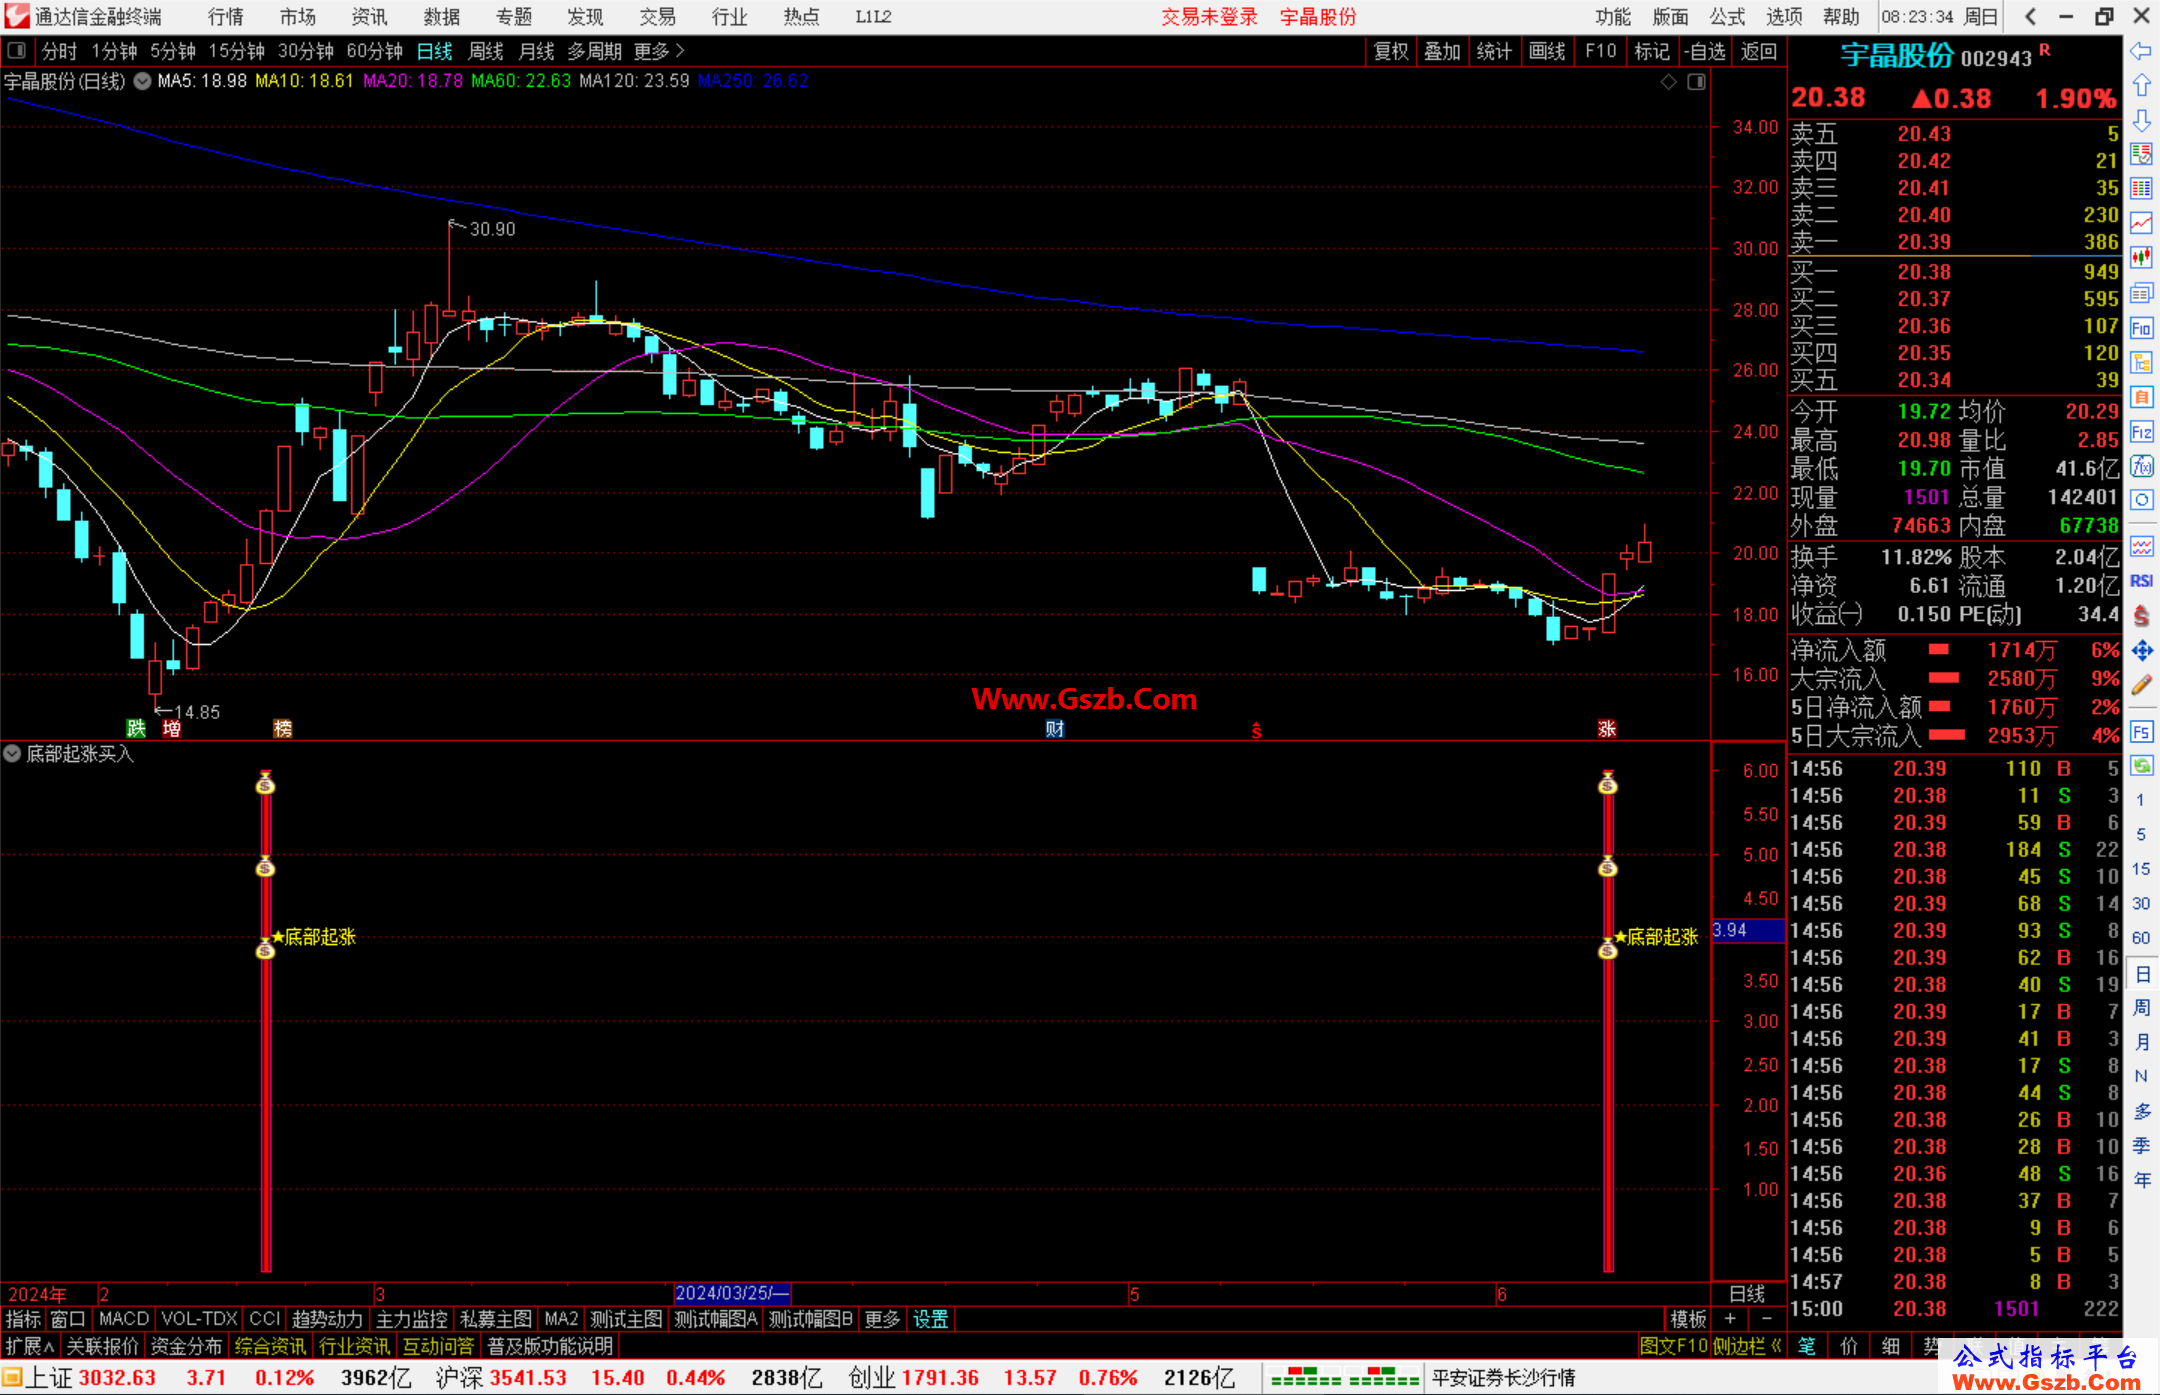
Task: Click the plus zoom button near 模板
Action: pos(1730,1320)
